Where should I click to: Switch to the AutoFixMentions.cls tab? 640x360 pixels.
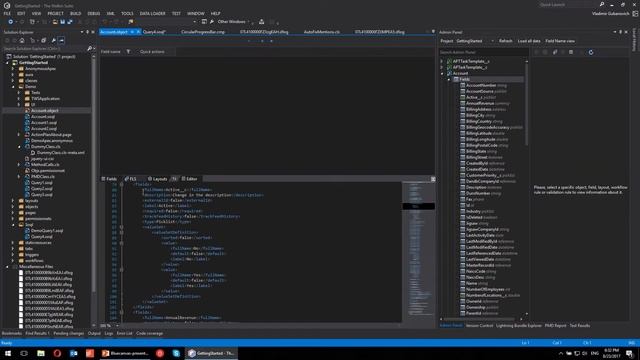pyautogui.click(x=322, y=32)
